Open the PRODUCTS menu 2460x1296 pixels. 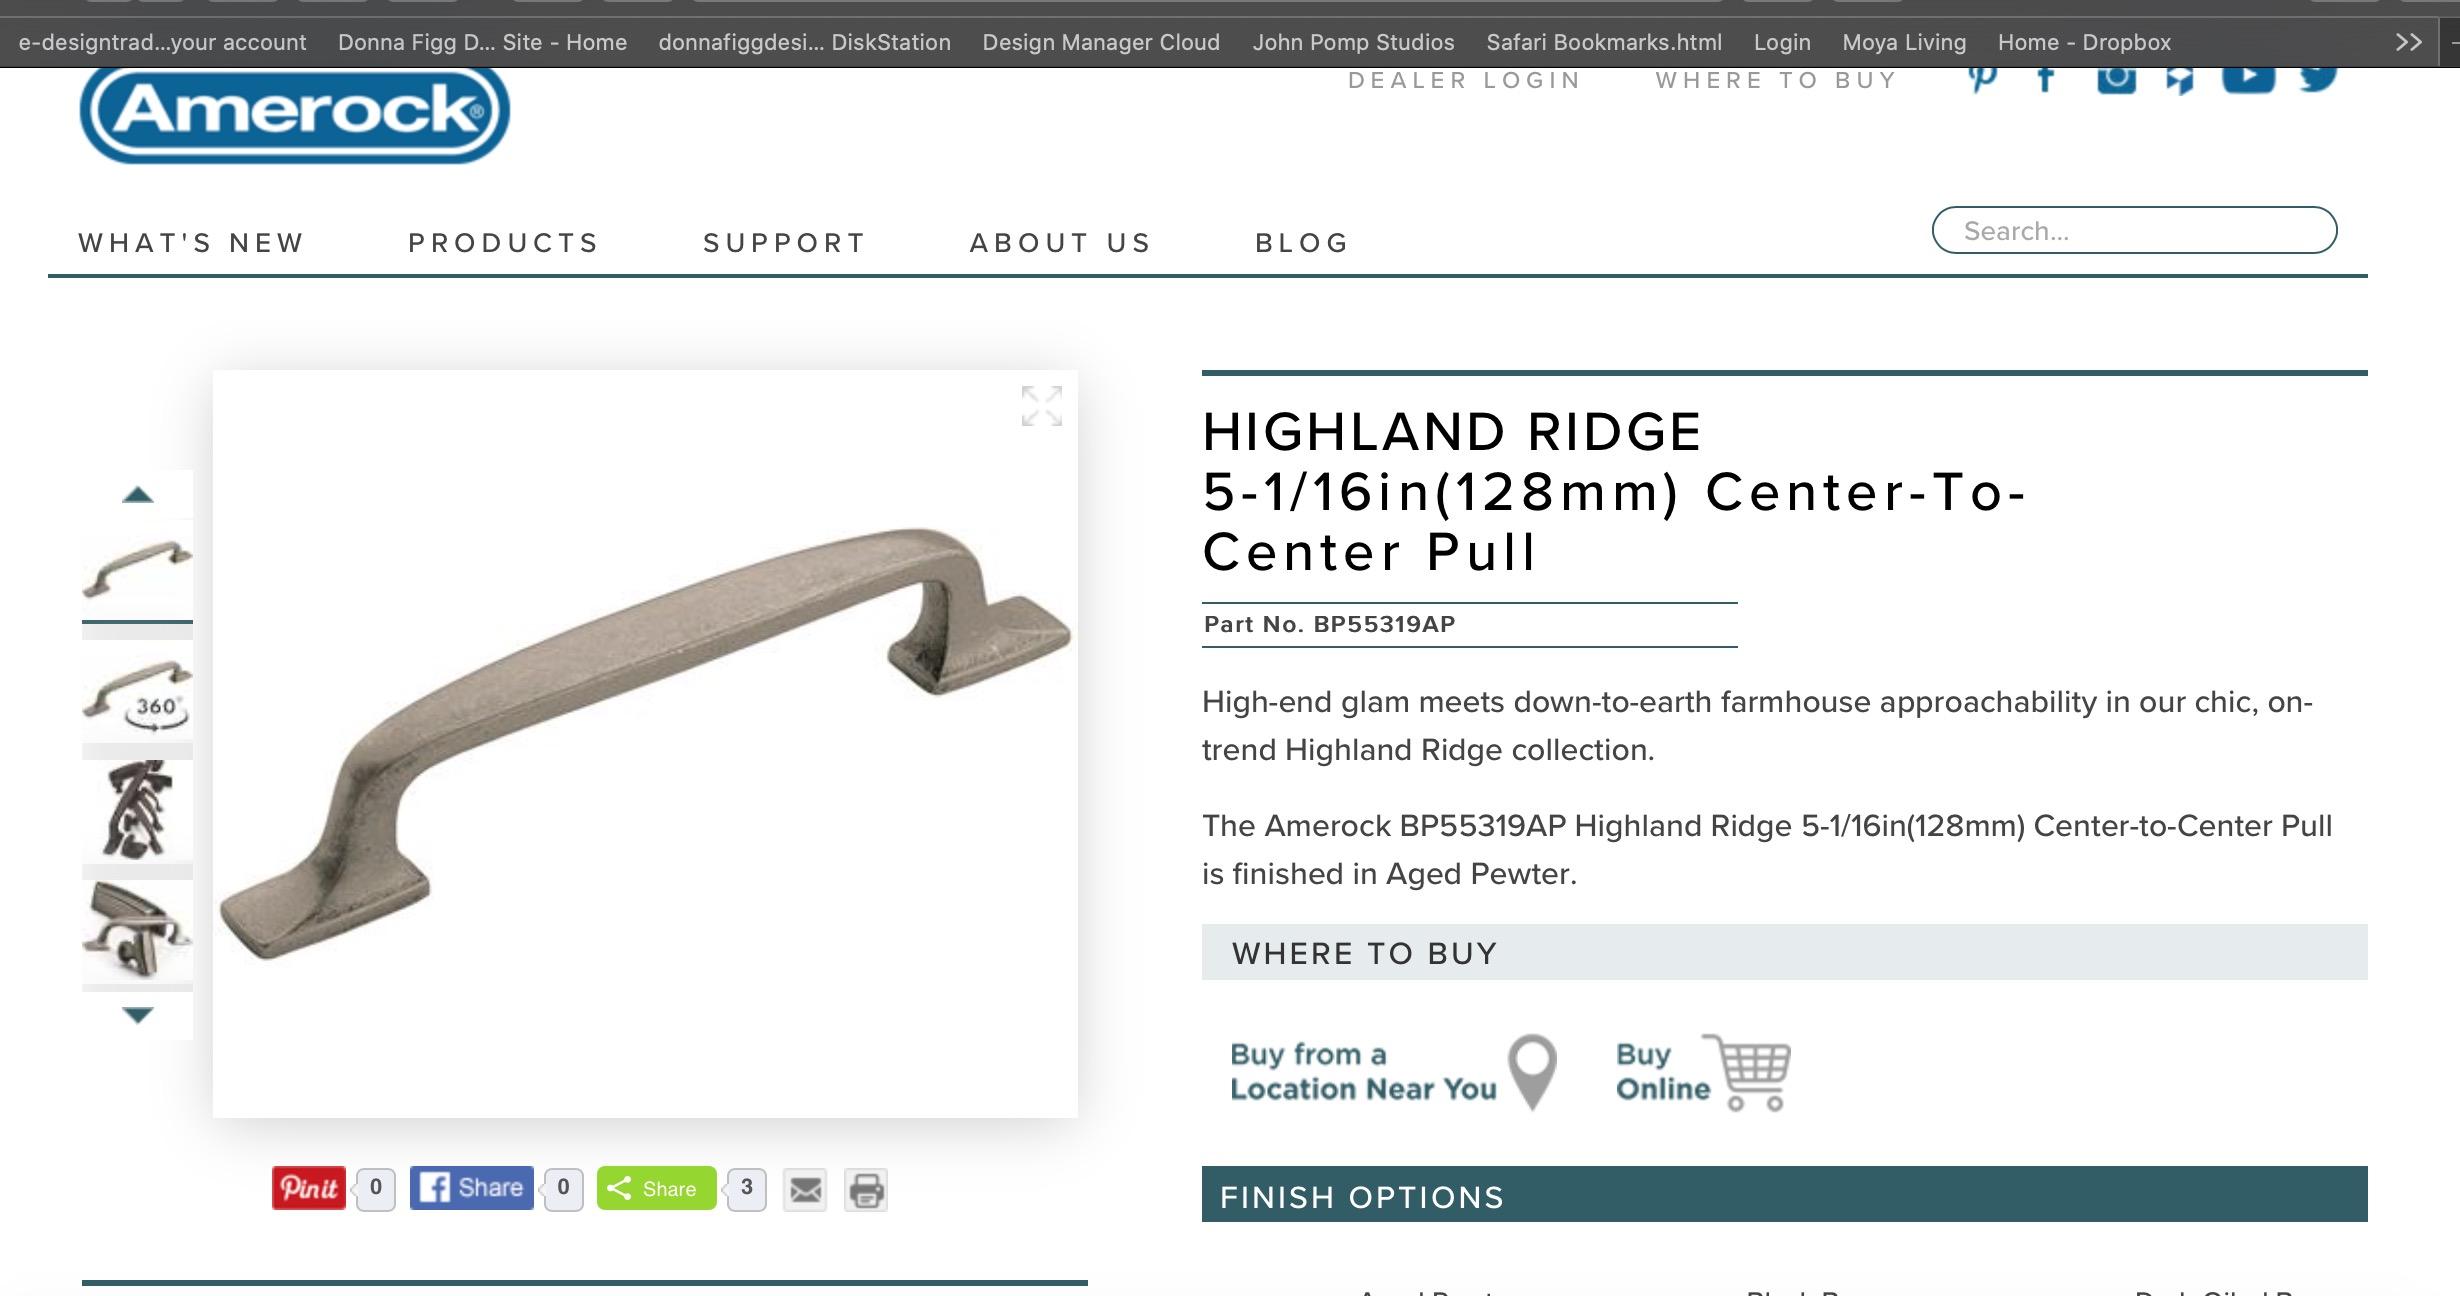coord(503,243)
